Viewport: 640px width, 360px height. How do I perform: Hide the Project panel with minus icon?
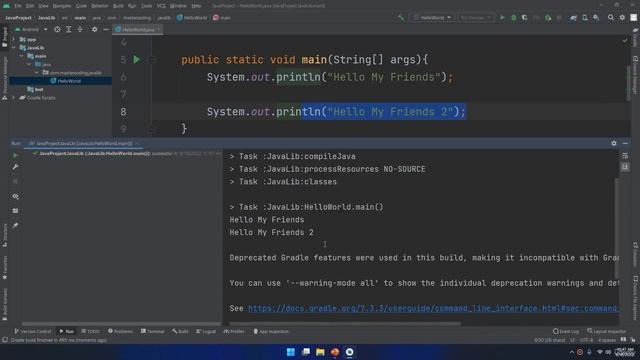click(106, 29)
